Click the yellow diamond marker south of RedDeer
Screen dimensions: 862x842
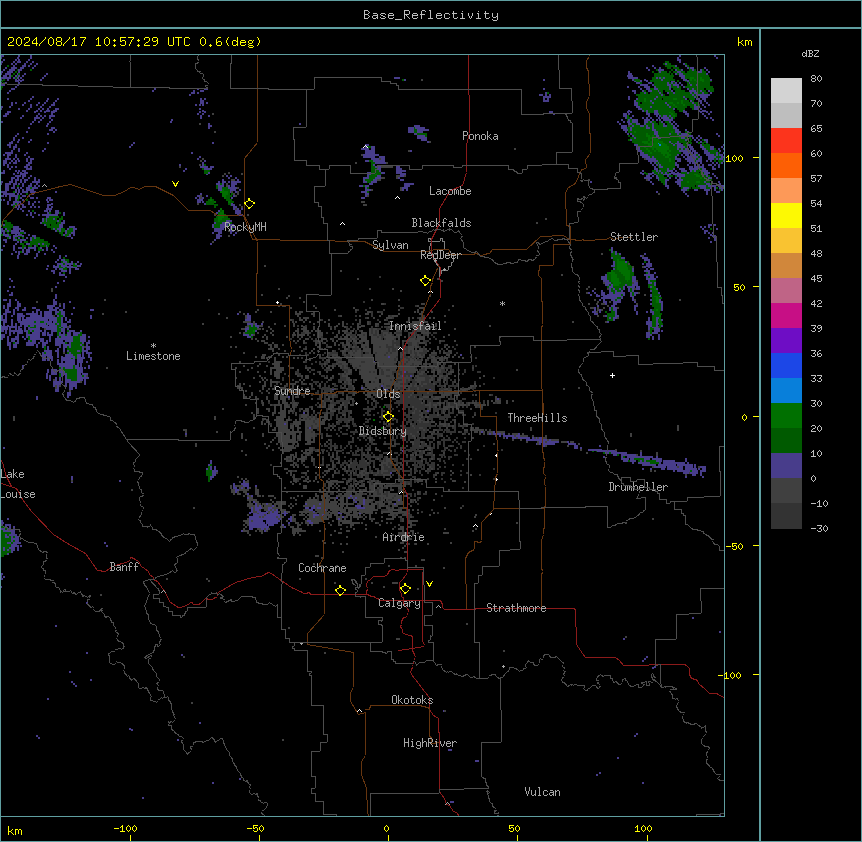[426, 281]
